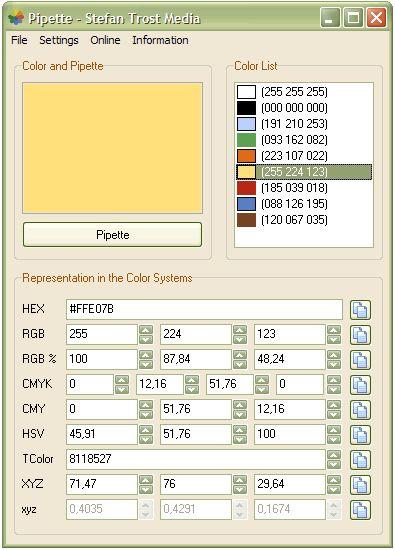Image resolution: width=395 pixels, height=550 pixels.
Task: Click the HEX field showing #FFE07B
Action: 204,309
